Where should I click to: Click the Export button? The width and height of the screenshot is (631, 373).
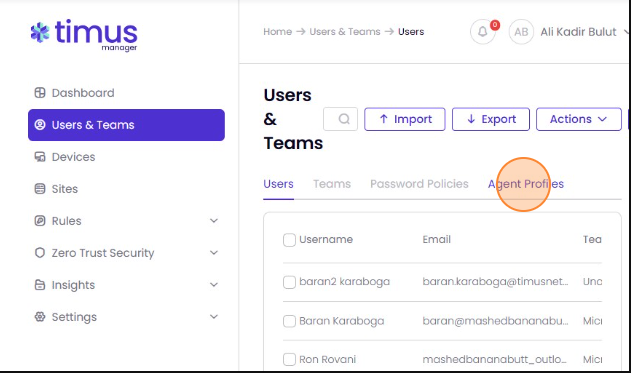491,119
